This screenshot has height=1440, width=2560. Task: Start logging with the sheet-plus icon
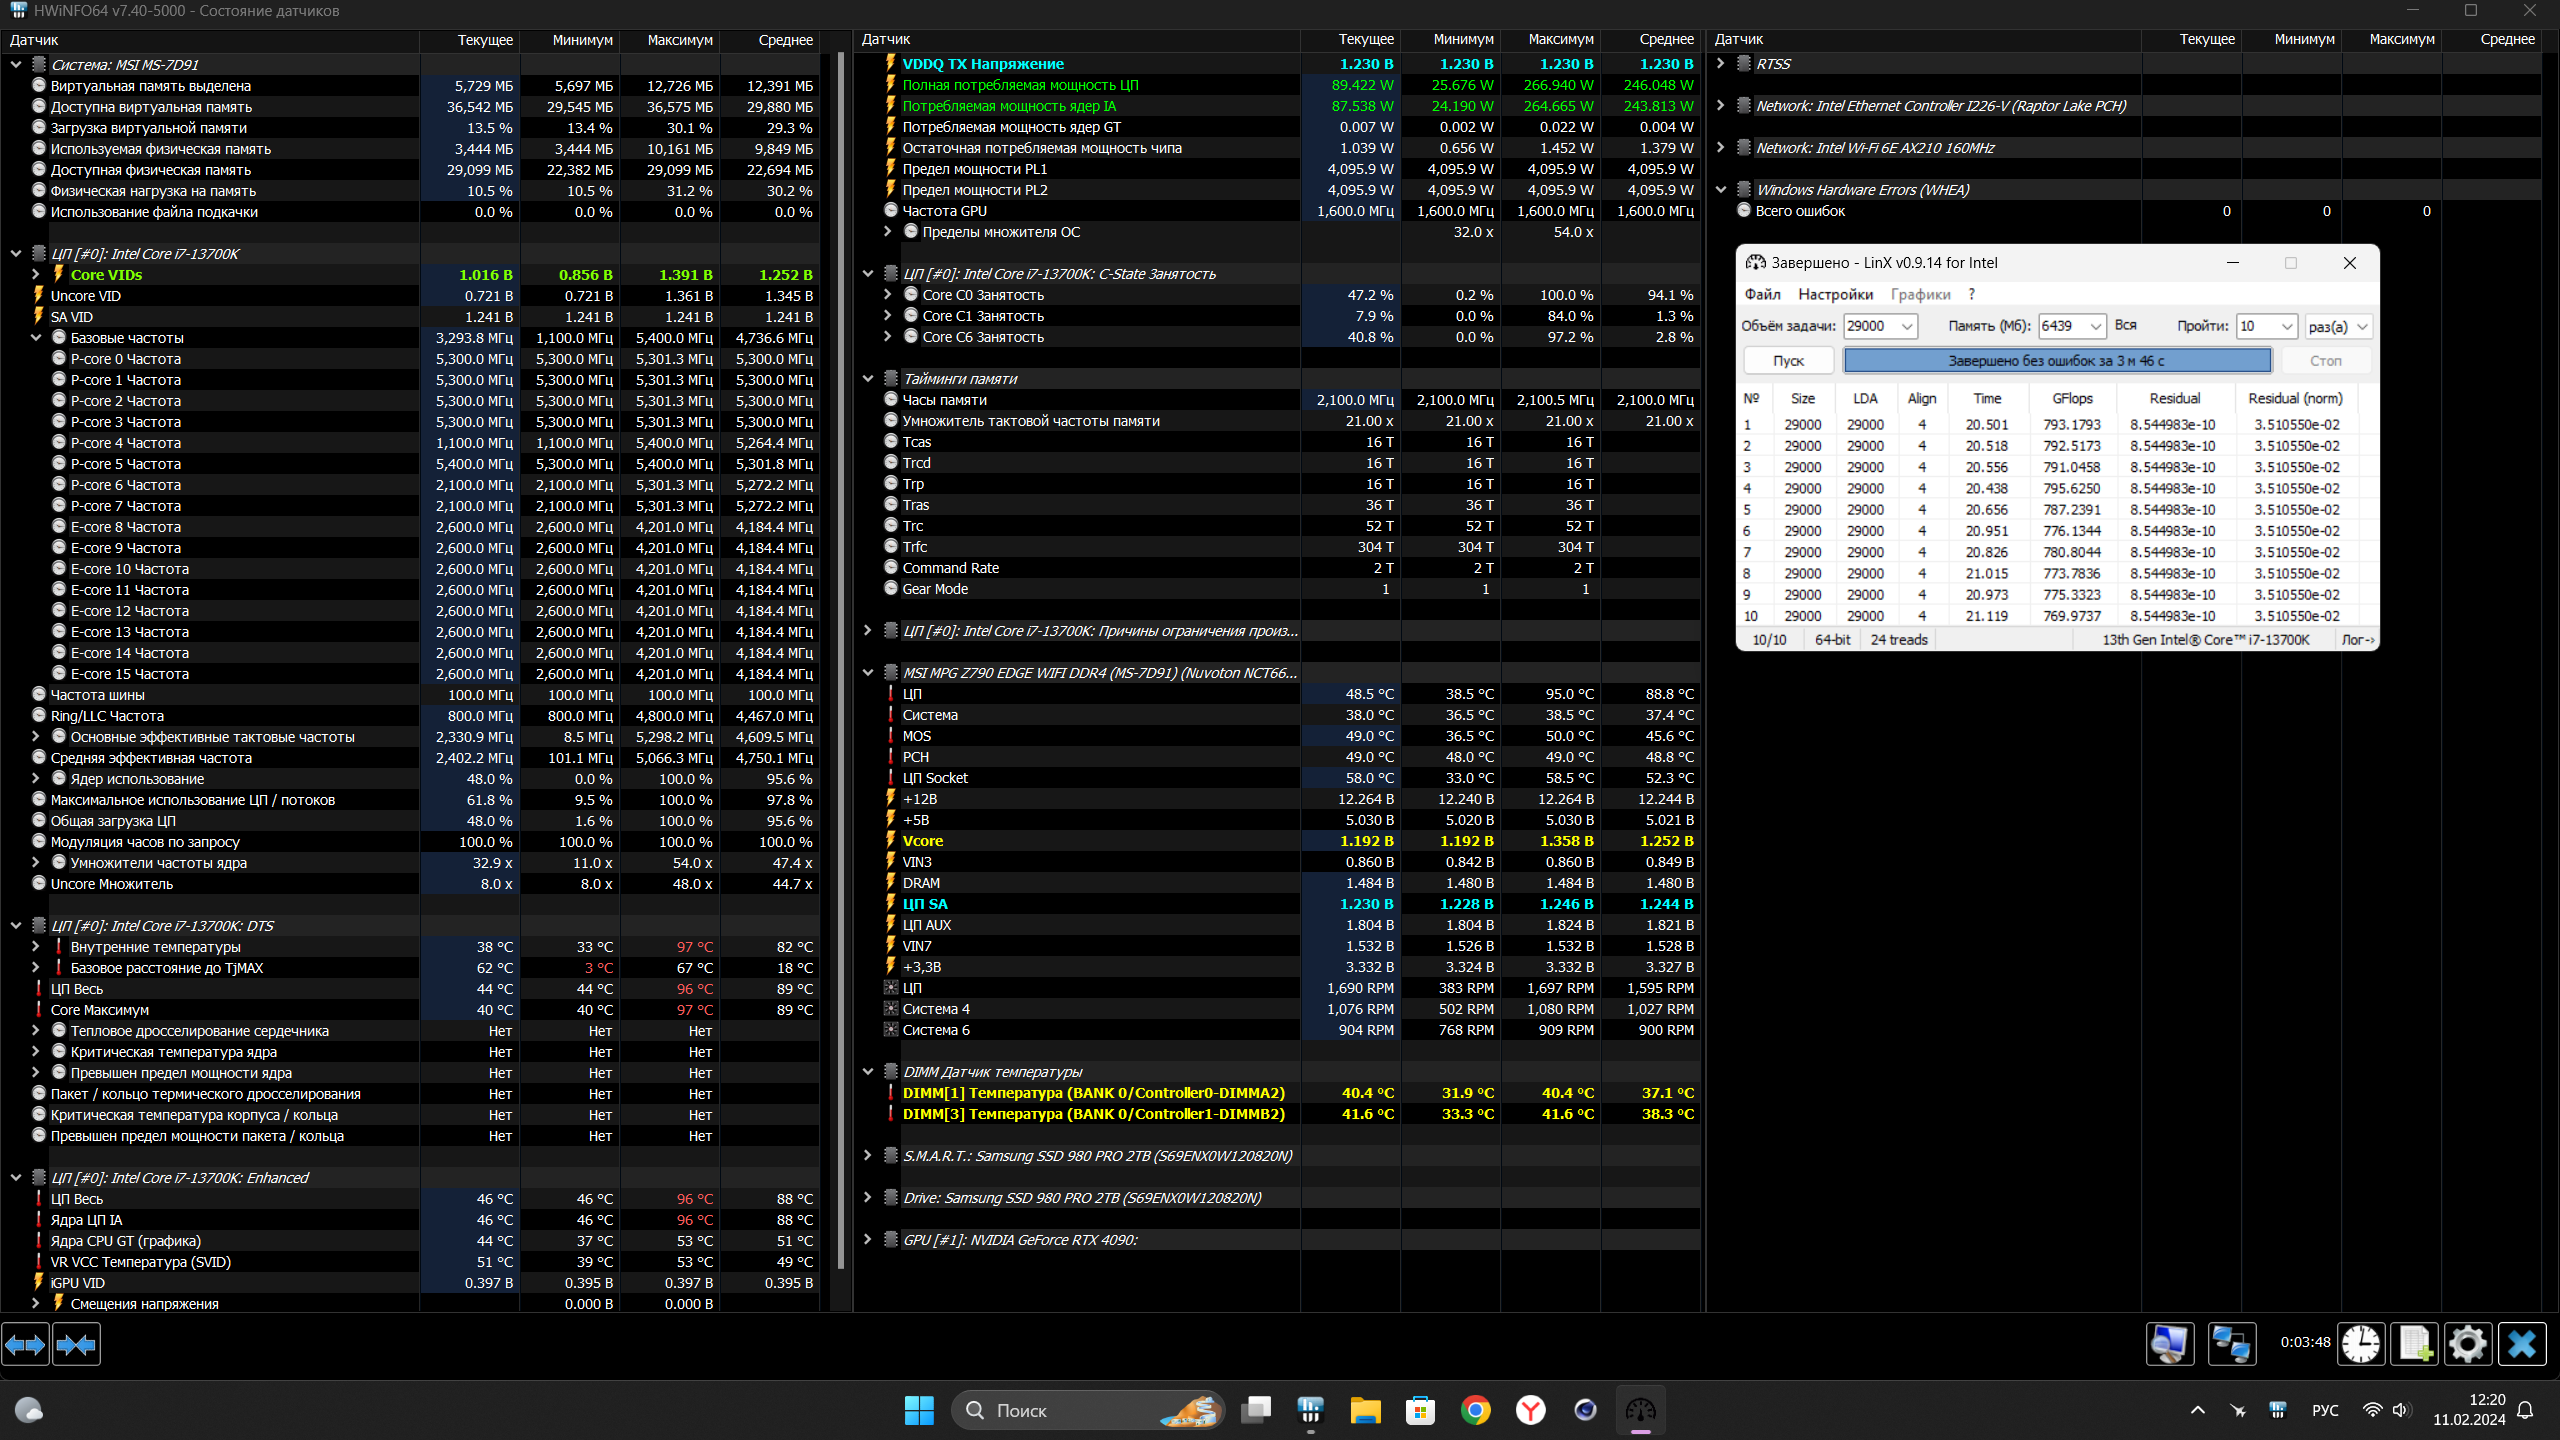pos(2414,1343)
